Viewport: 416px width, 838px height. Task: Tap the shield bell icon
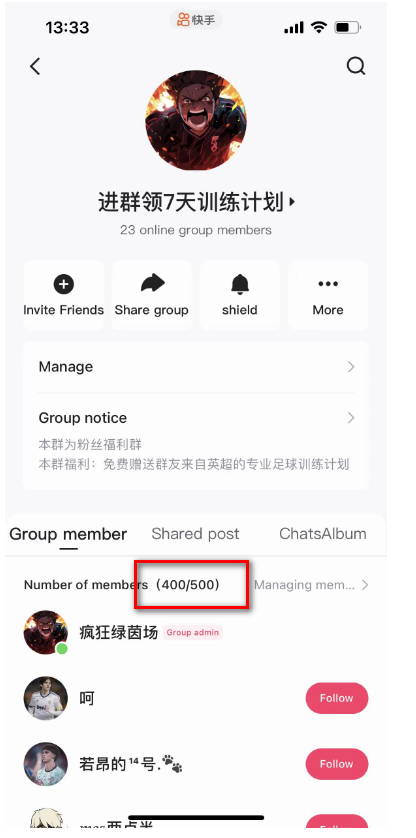point(240,284)
